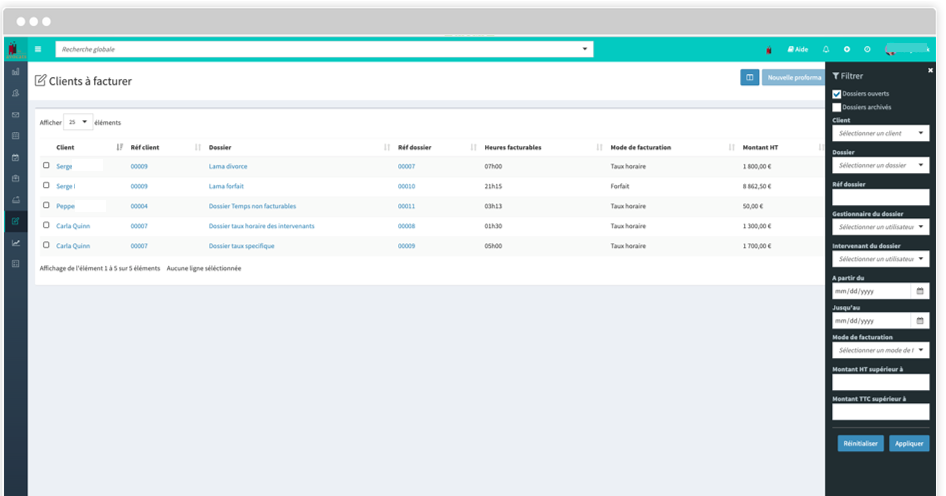Screen dimensions: 946x496
Task: Open the bar chart dashboard sidebar icon
Action: [16, 72]
